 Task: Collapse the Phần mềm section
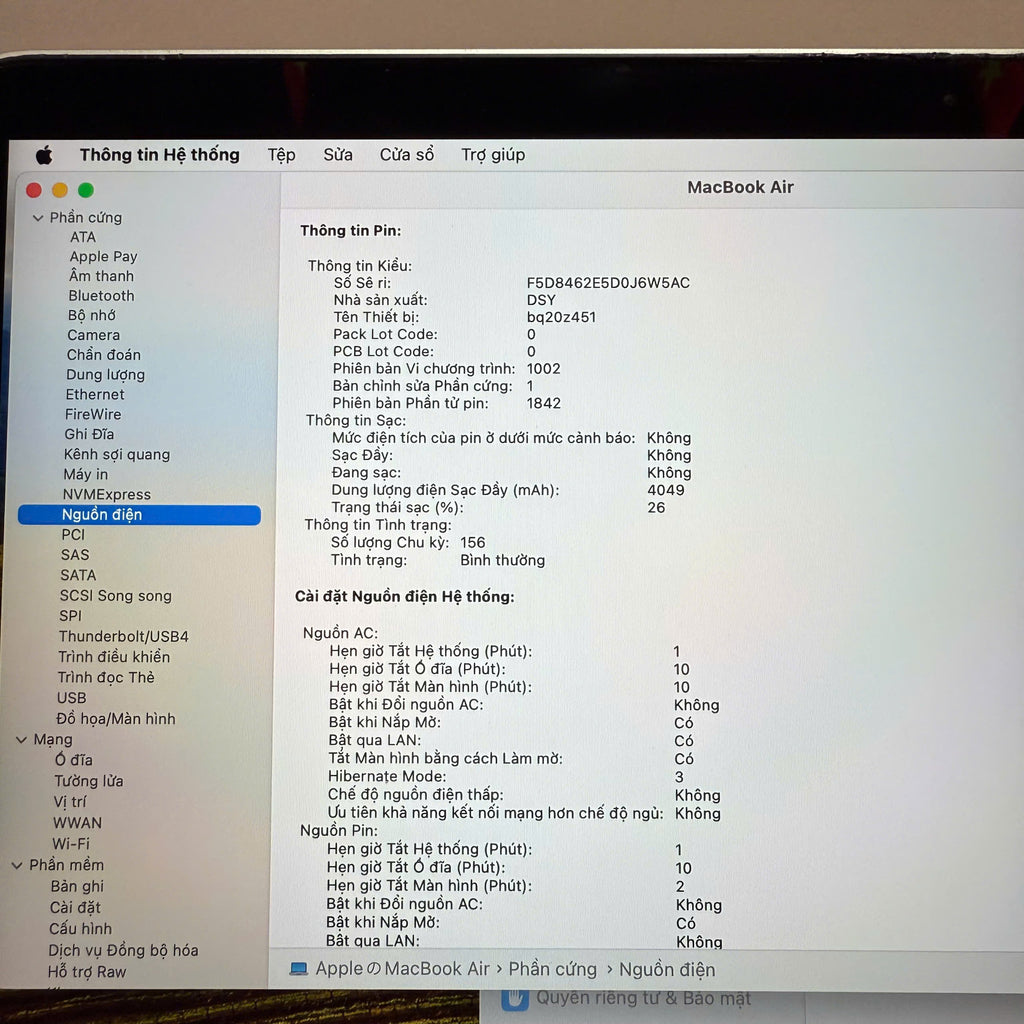[18, 865]
